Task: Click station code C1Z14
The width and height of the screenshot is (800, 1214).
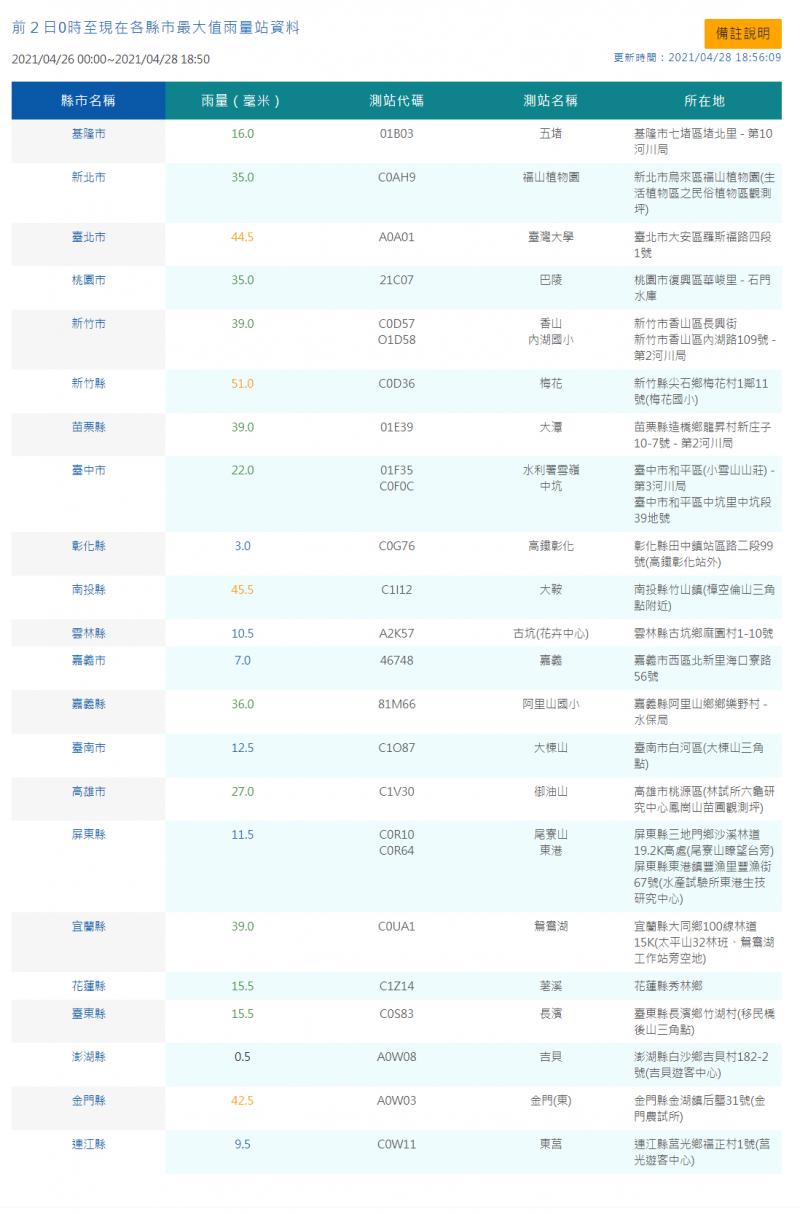Action: tap(397, 986)
